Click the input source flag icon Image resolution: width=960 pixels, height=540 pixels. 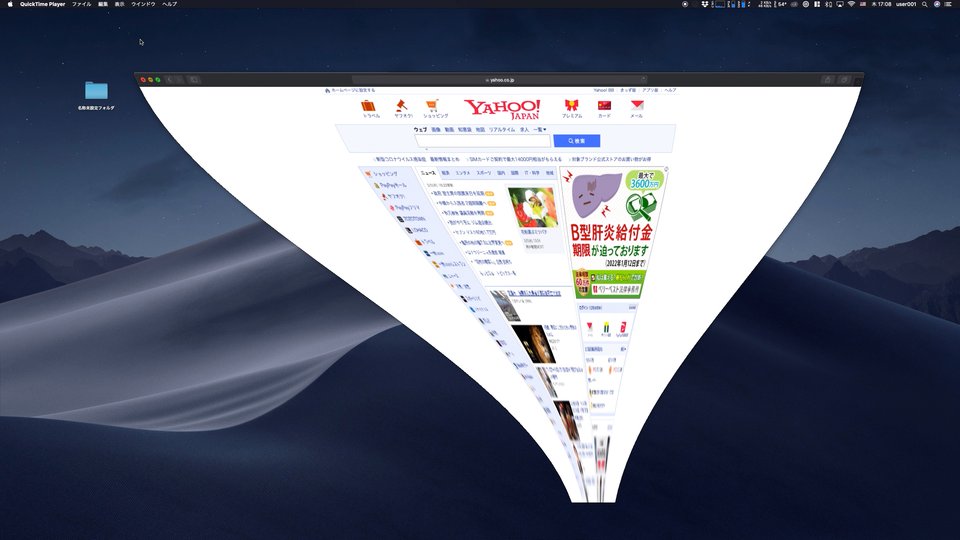coord(863,4)
